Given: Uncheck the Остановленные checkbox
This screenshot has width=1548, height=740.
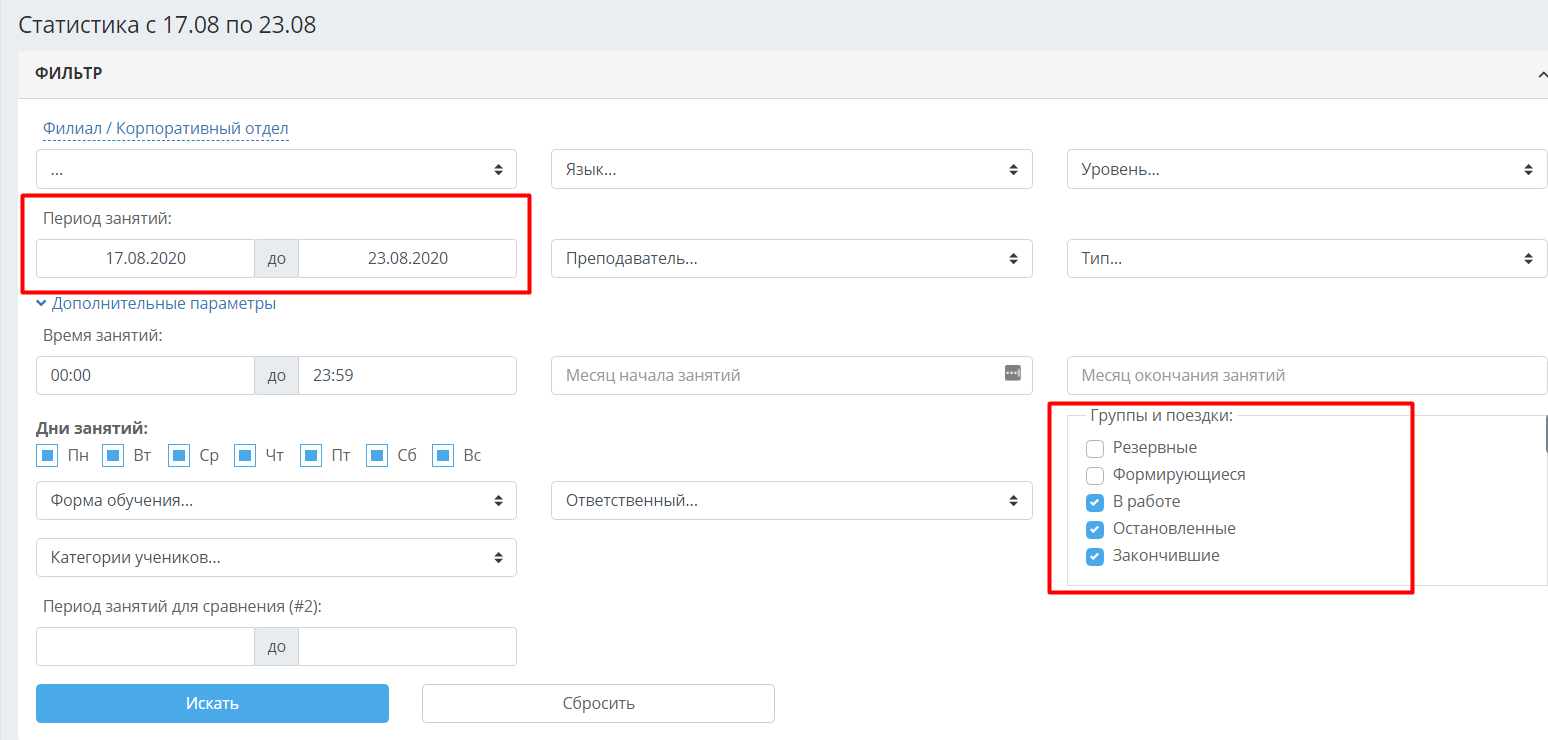Looking at the screenshot, I should pos(1095,529).
